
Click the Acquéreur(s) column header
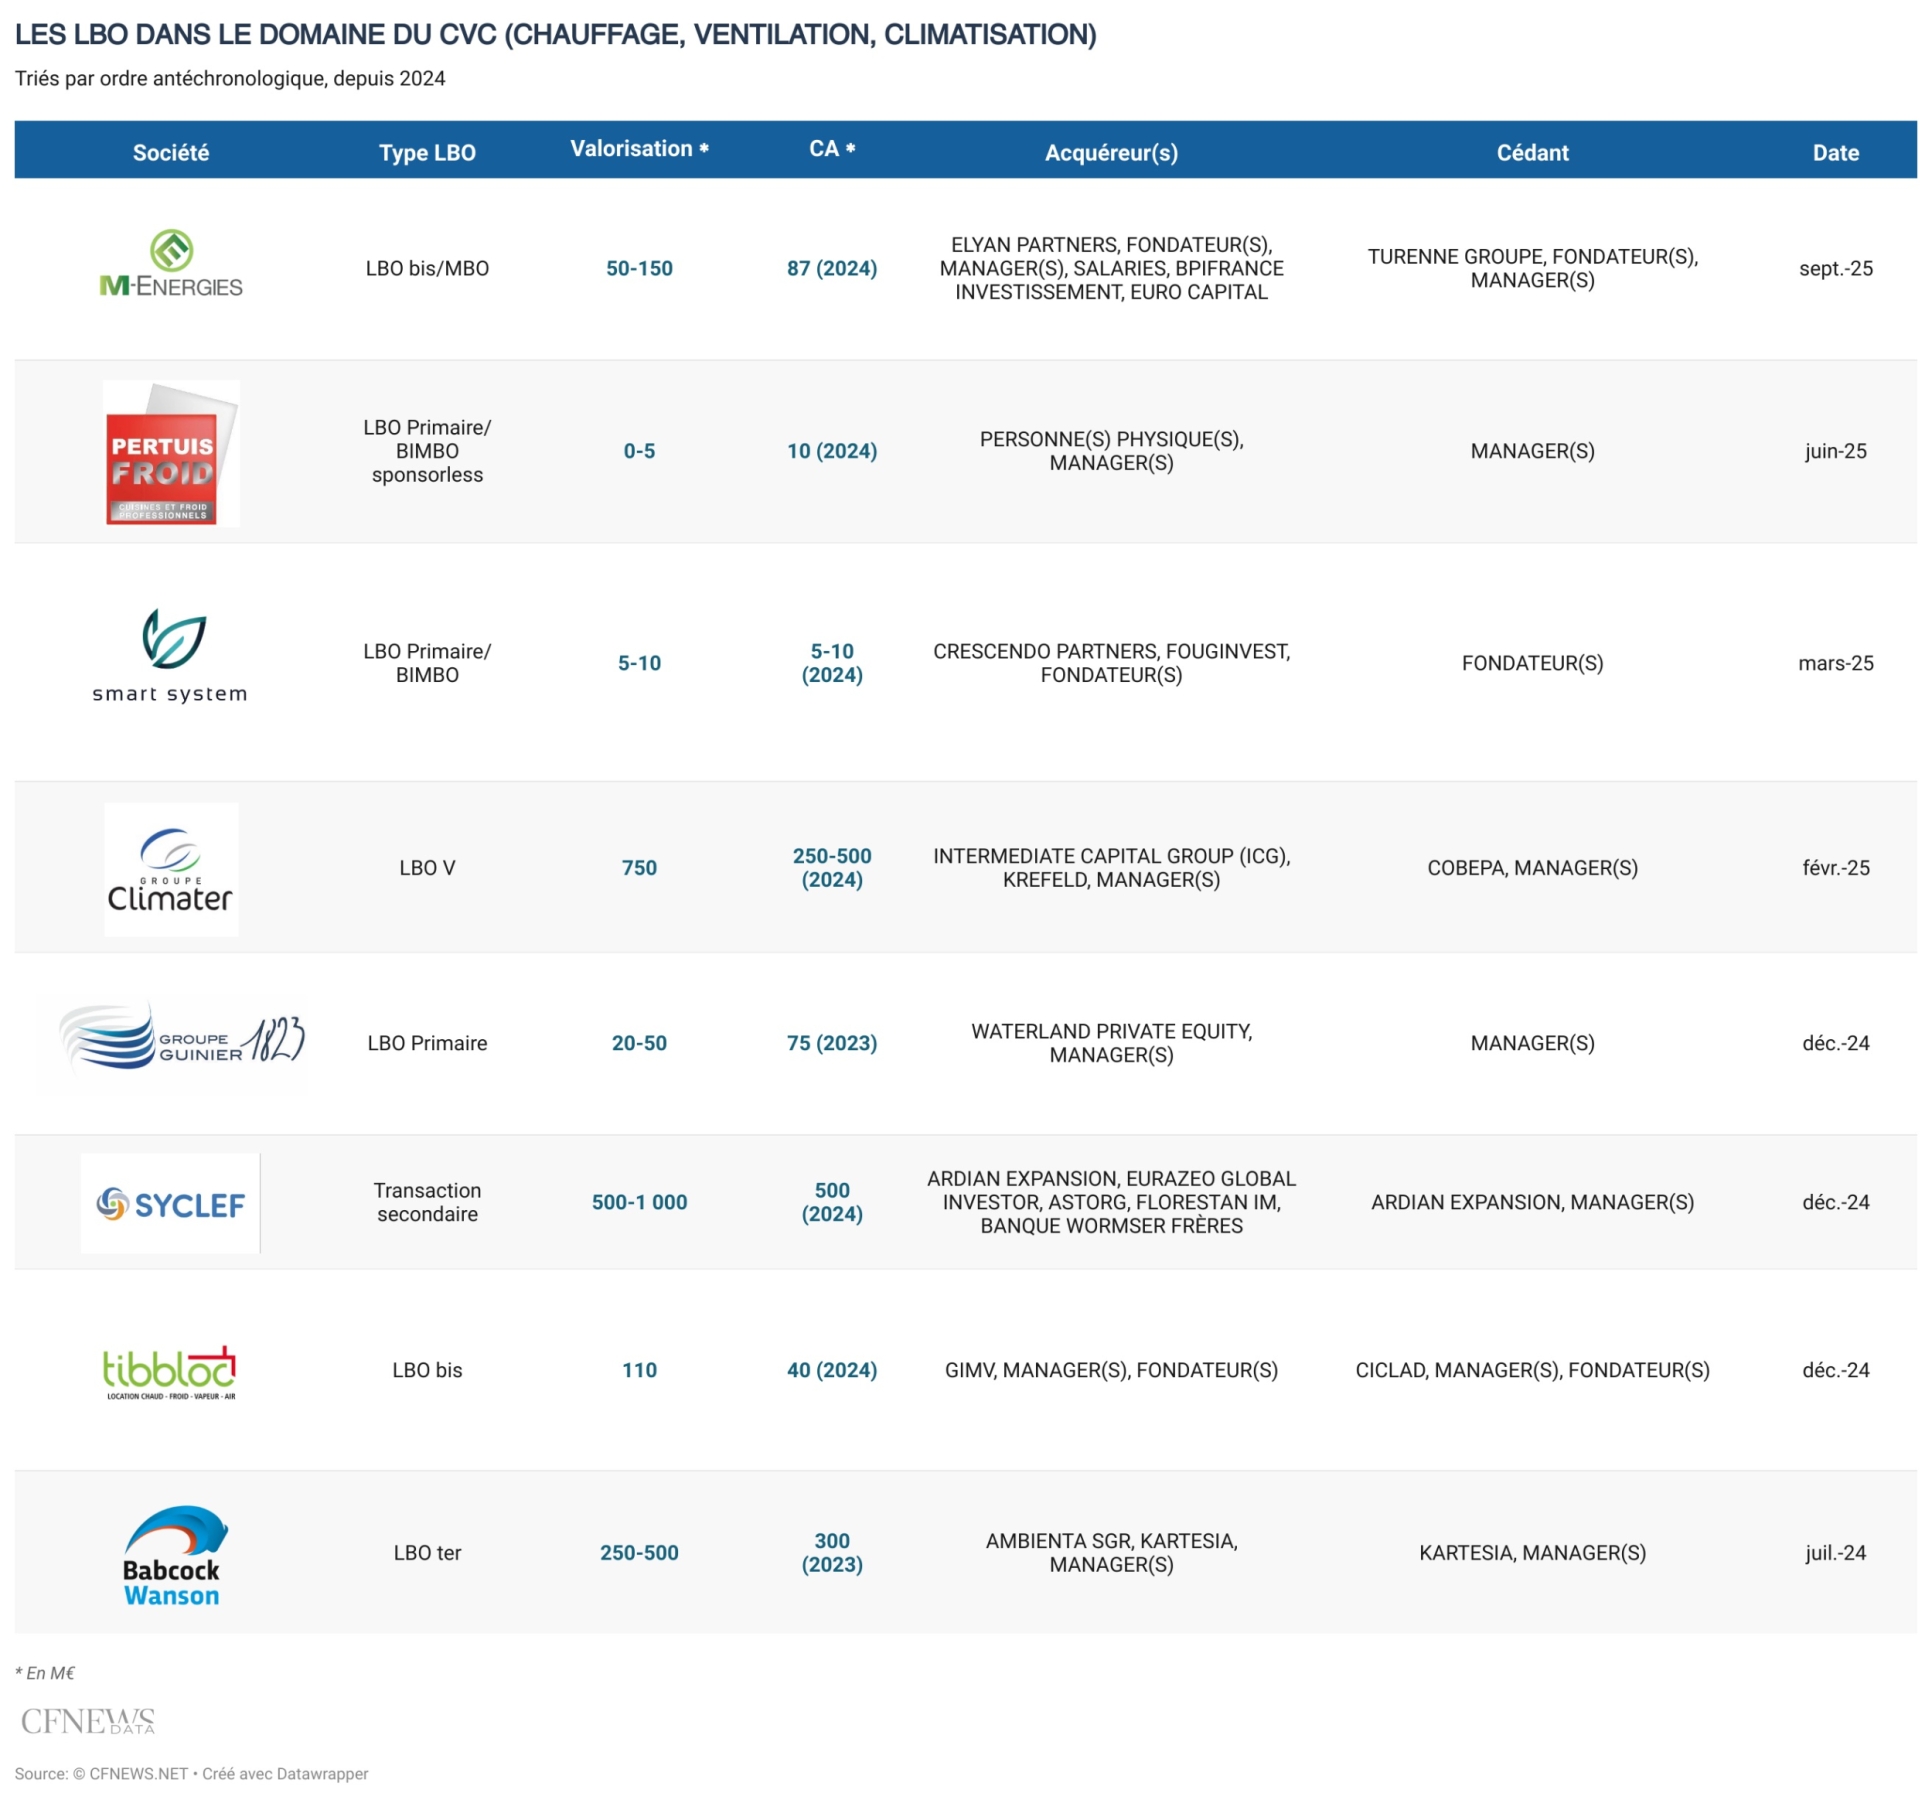coord(1111,153)
